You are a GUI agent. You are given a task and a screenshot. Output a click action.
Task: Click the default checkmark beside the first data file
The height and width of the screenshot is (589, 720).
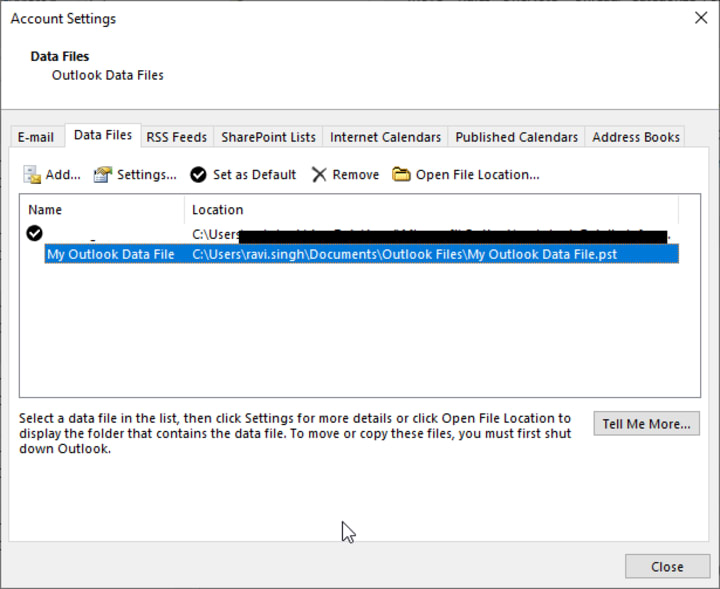[x=34, y=233]
